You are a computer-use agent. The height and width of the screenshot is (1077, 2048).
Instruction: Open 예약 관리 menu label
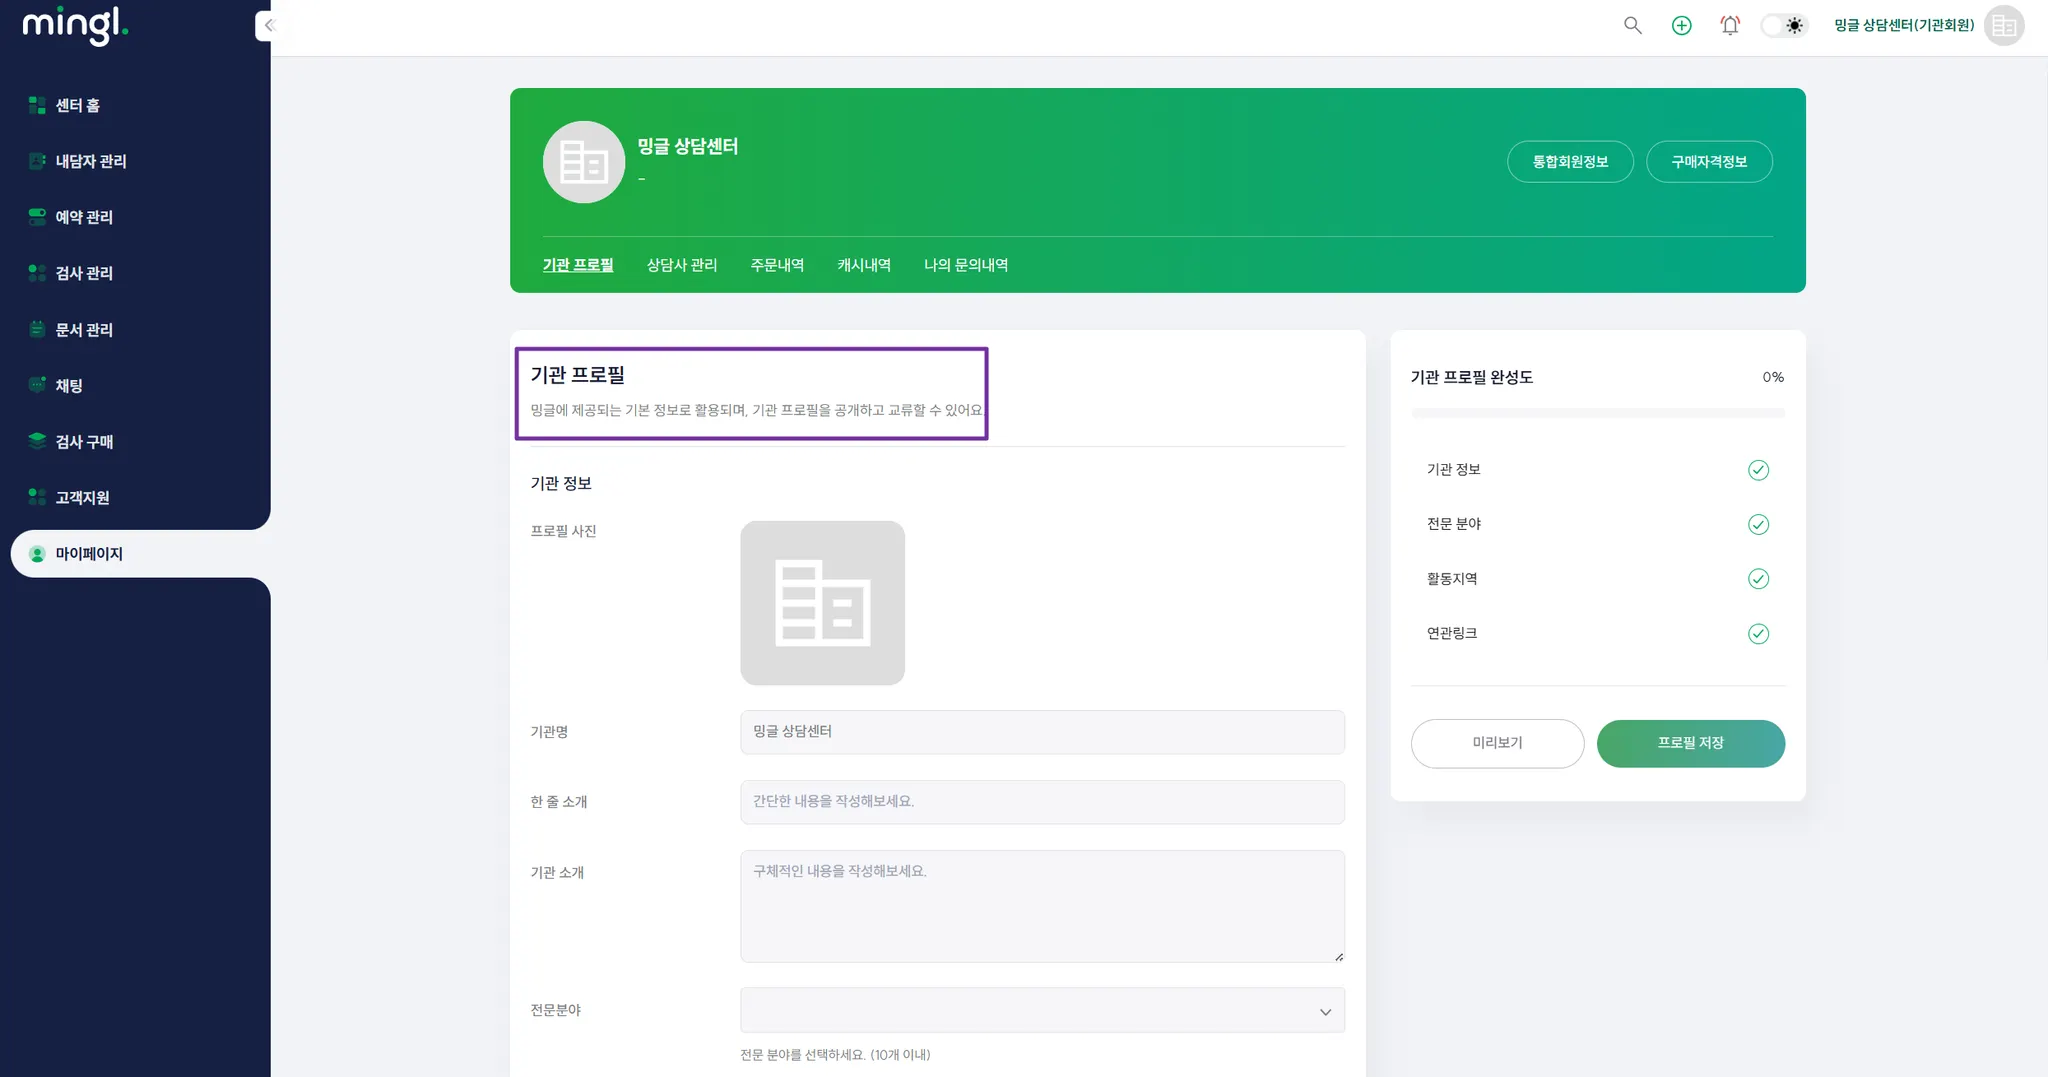tap(84, 217)
